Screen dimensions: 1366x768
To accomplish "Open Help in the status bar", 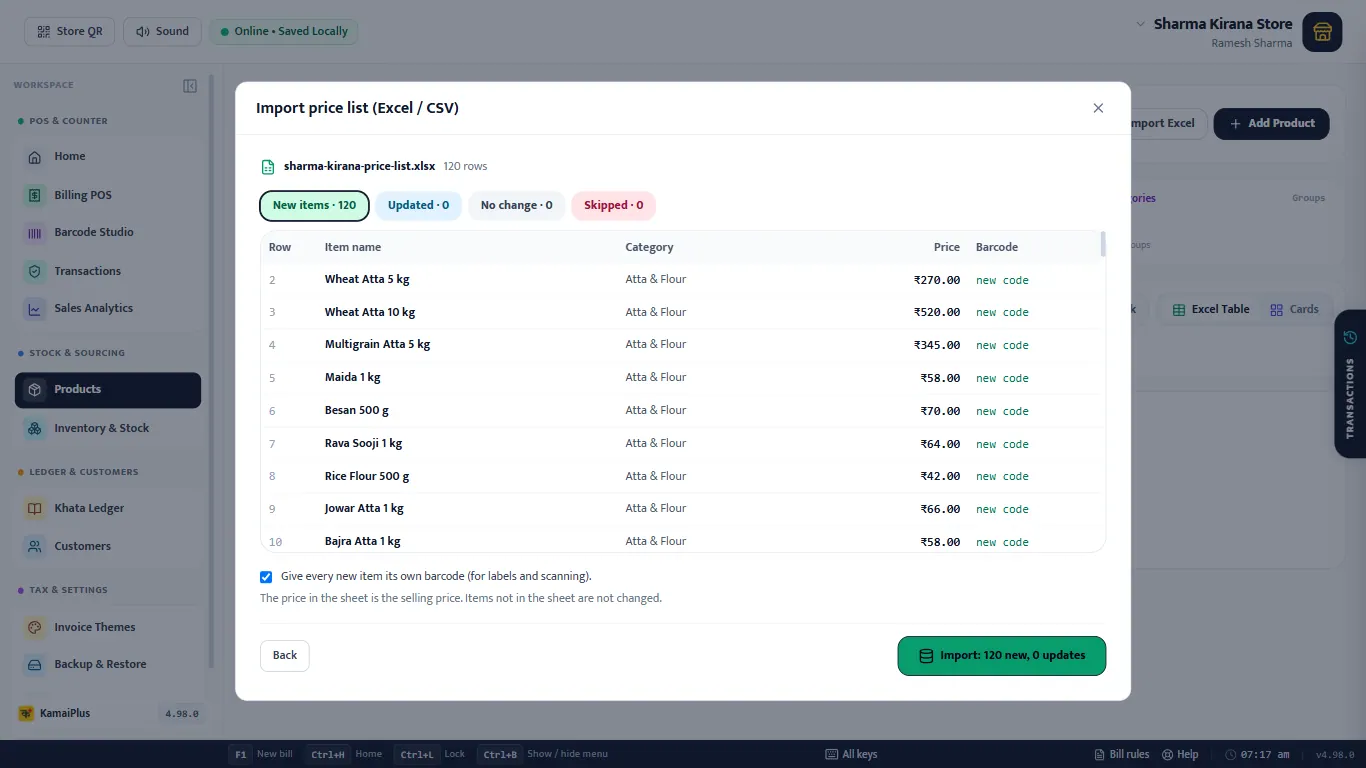I will tap(1180, 754).
